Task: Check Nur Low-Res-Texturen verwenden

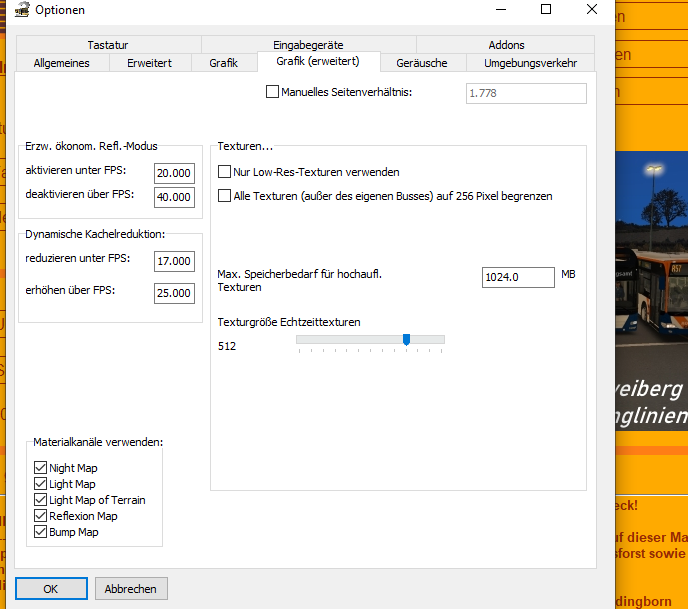Action: point(225,172)
